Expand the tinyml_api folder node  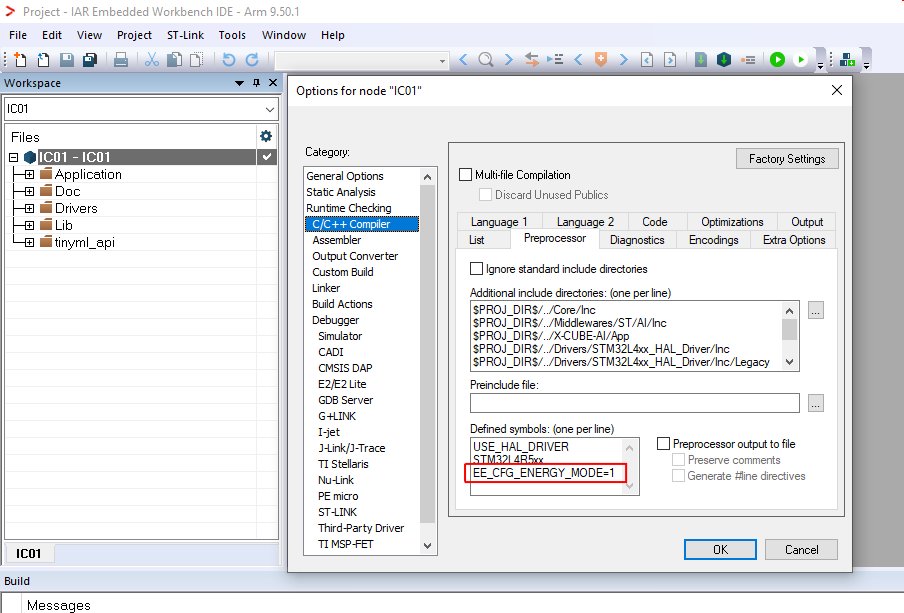tap(29, 242)
